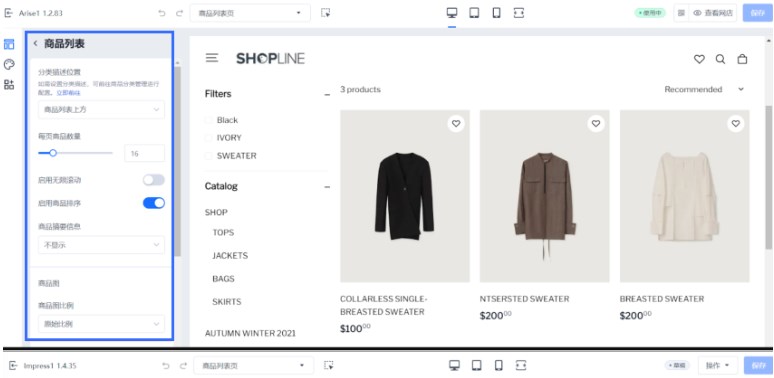The height and width of the screenshot is (378, 774).
Task: Undo the last change in Arise1 editor
Action: point(162,13)
